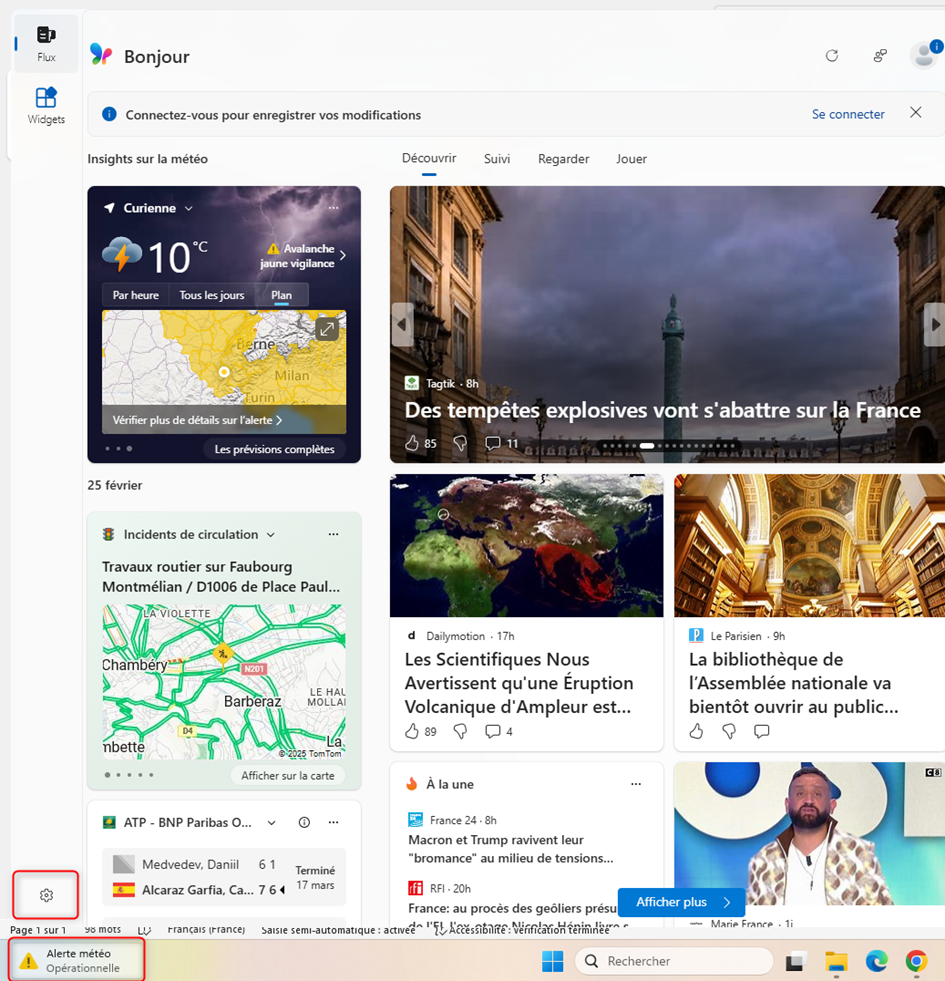The height and width of the screenshot is (981, 945).
Task: Expand the weather map fullscreen icon
Action: [327, 328]
